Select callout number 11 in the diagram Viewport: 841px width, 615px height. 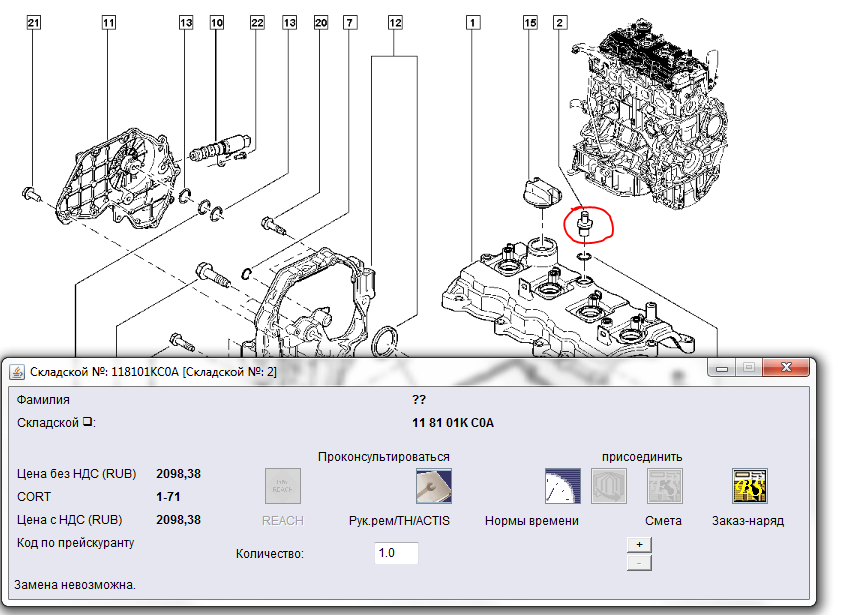(108, 23)
